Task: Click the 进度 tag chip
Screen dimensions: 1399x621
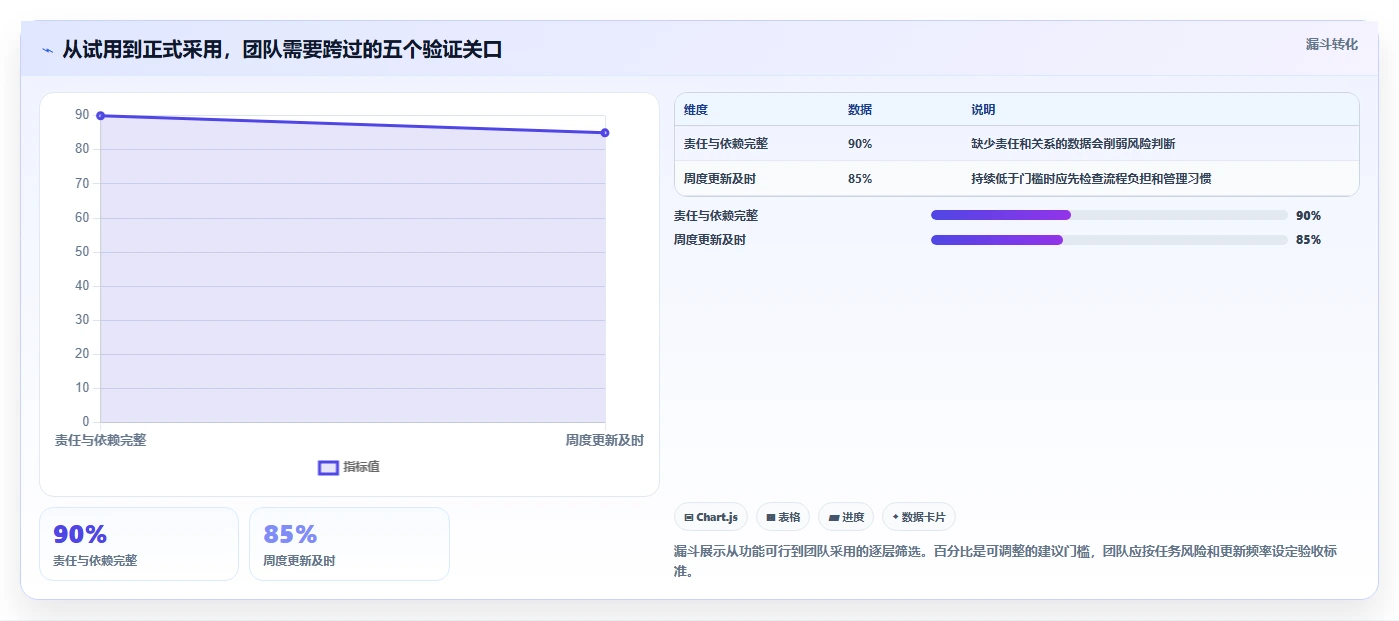Action: click(x=846, y=517)
